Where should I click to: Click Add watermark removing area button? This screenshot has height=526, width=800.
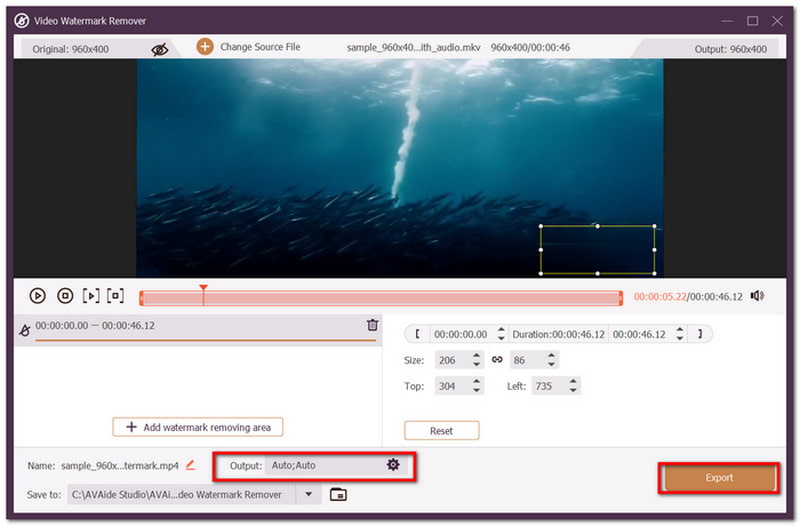pos(197,427)
